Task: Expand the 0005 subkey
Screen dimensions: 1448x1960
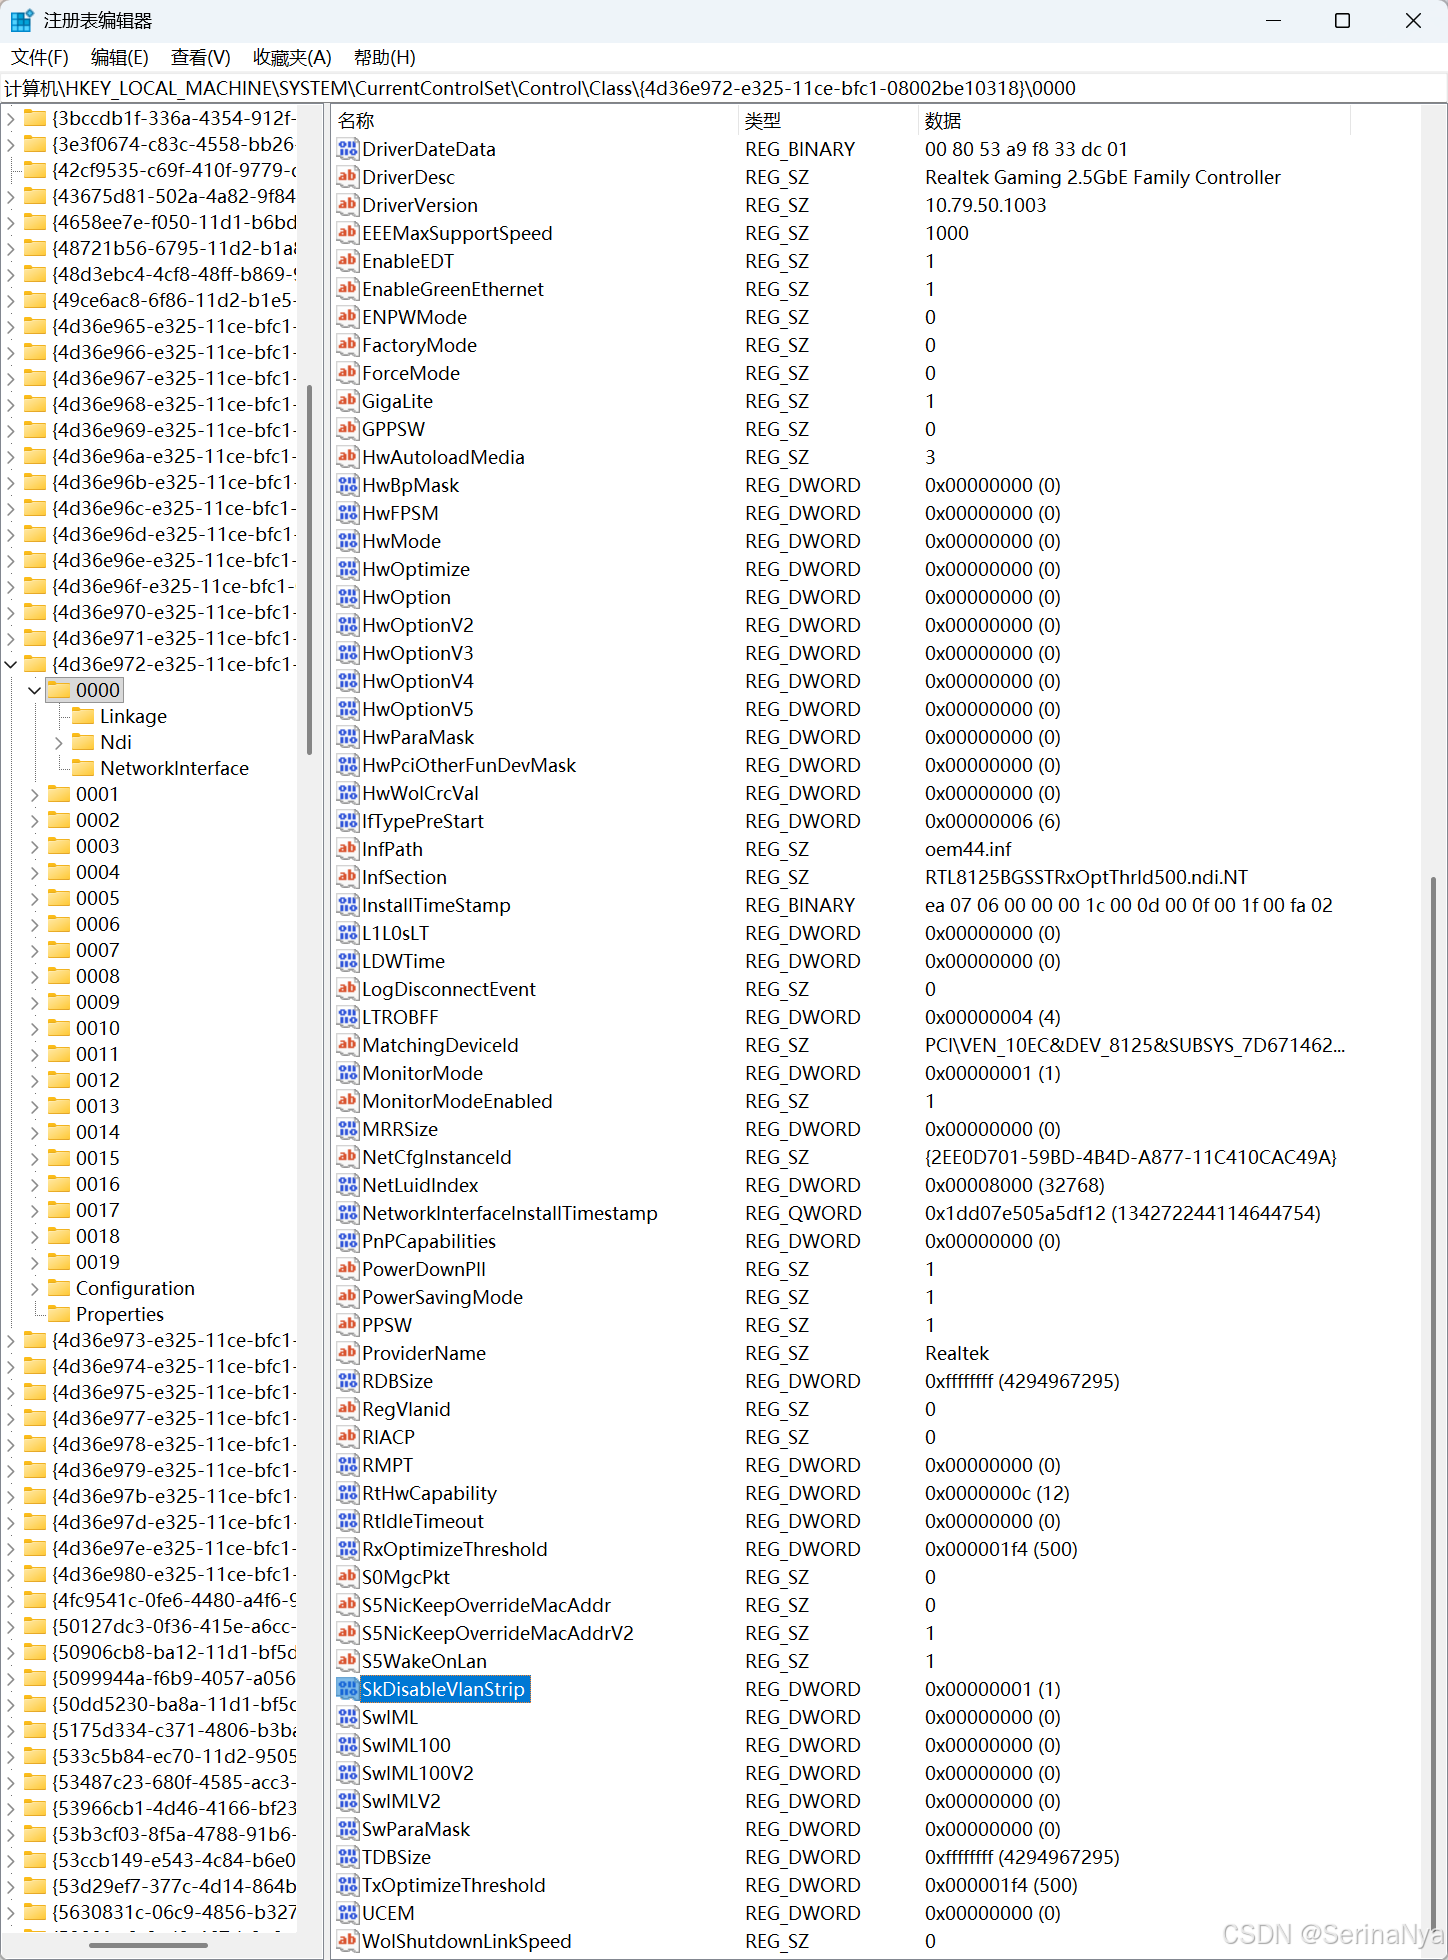Action: tap(35, 898)
